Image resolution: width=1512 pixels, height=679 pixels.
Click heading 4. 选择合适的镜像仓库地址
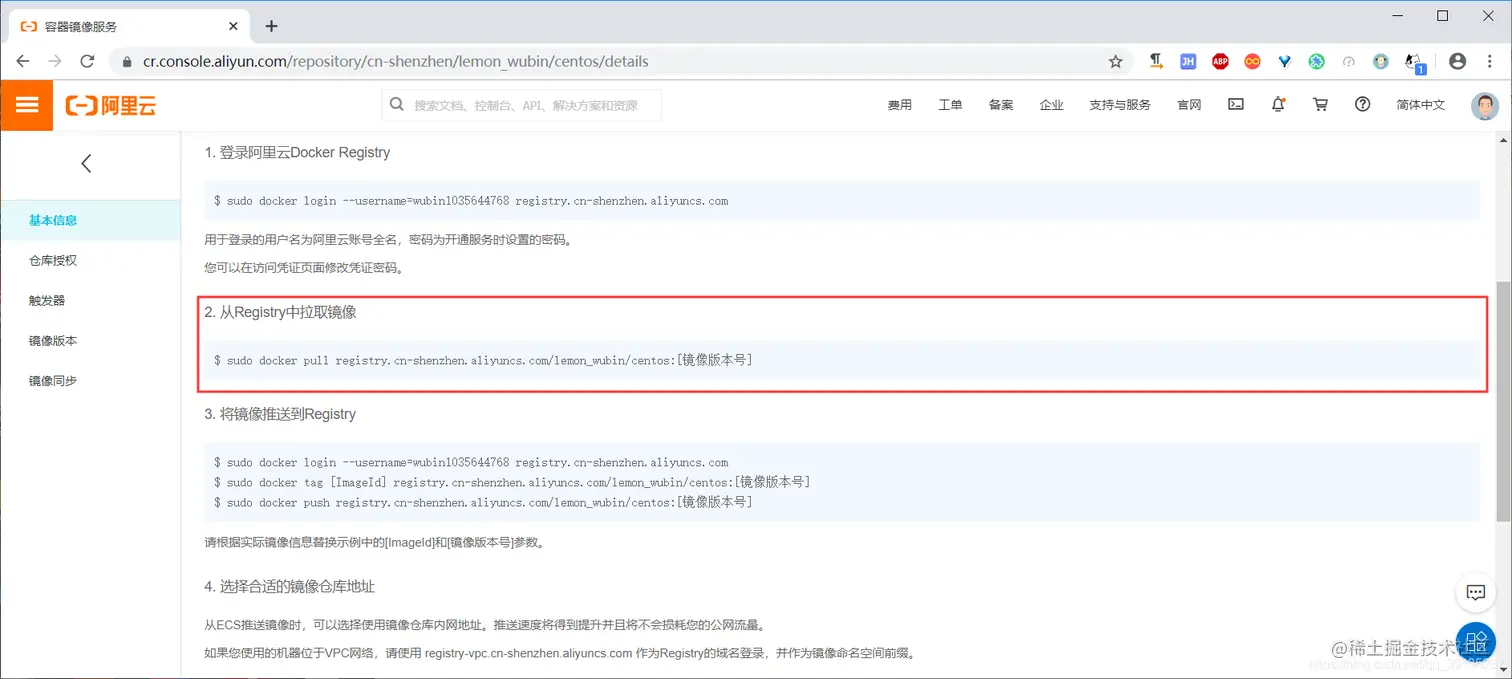pos(289,586)
